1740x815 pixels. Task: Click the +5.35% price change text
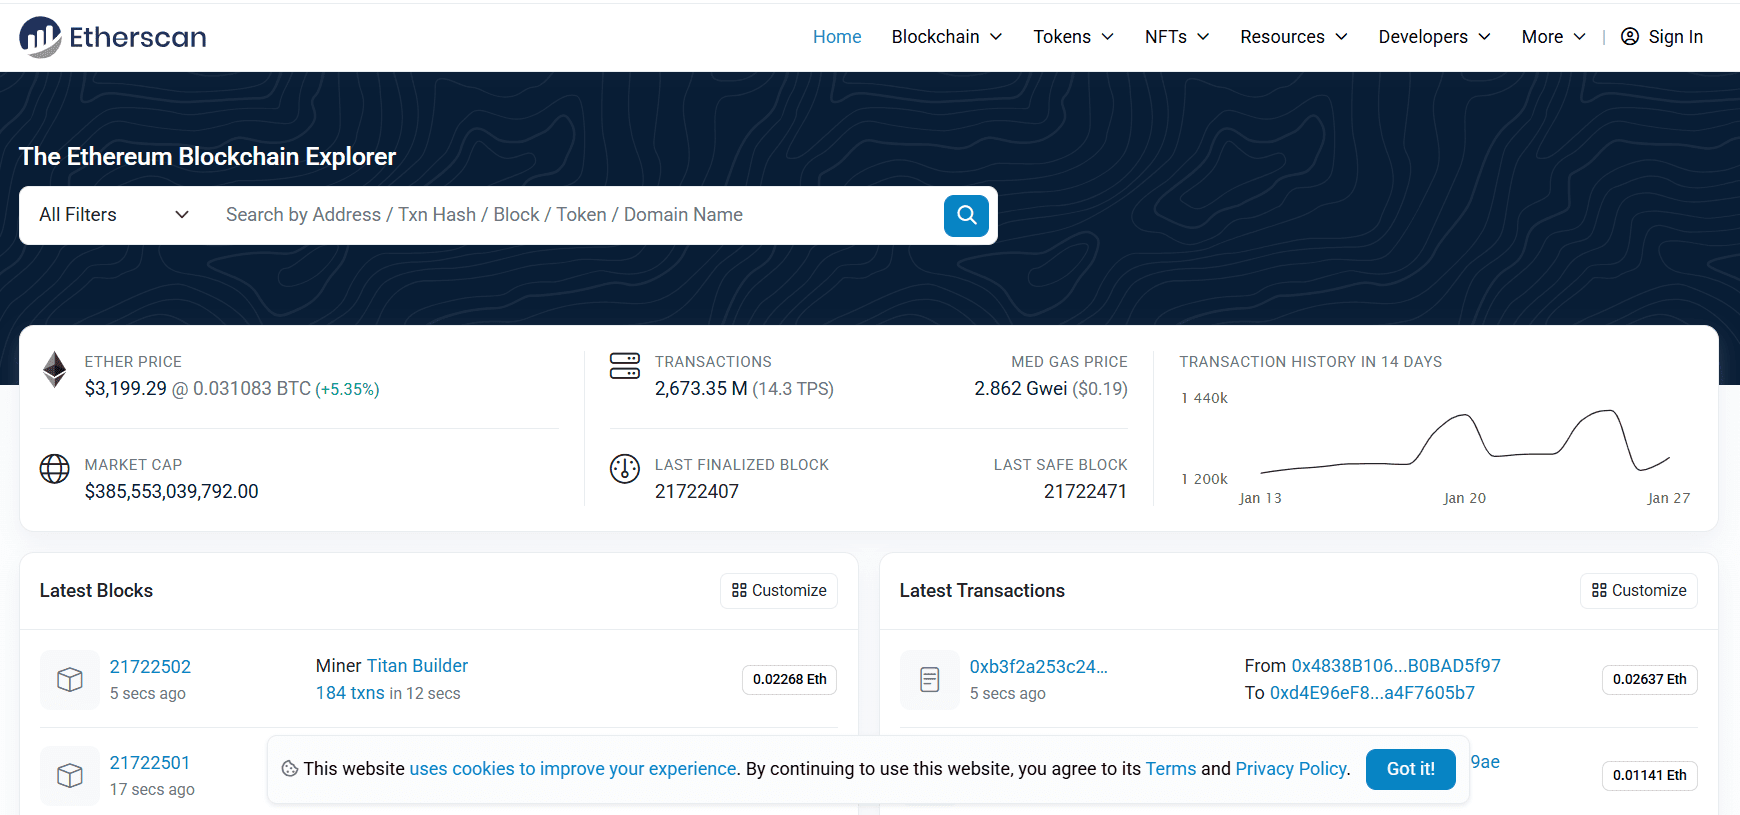347,390
